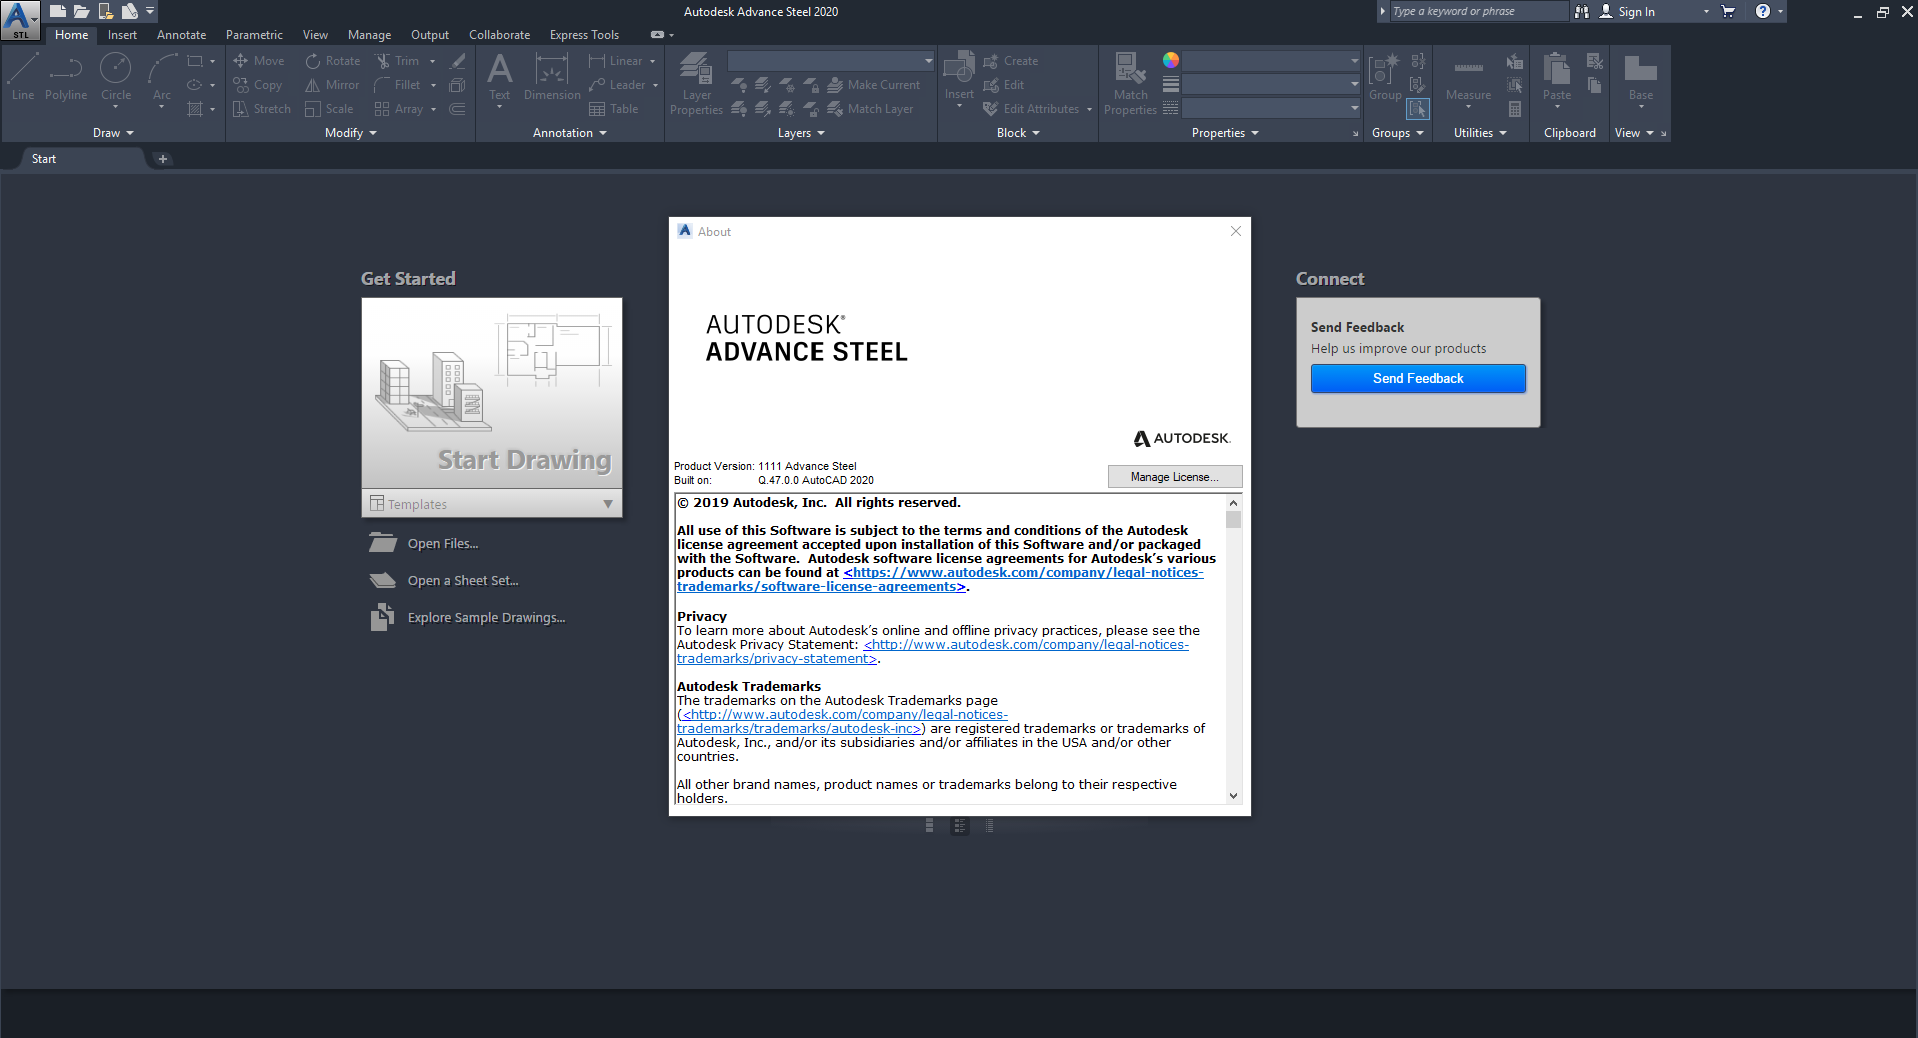
Task: Click Open a Sheet Set link
Action: click(x=444, y=580)
